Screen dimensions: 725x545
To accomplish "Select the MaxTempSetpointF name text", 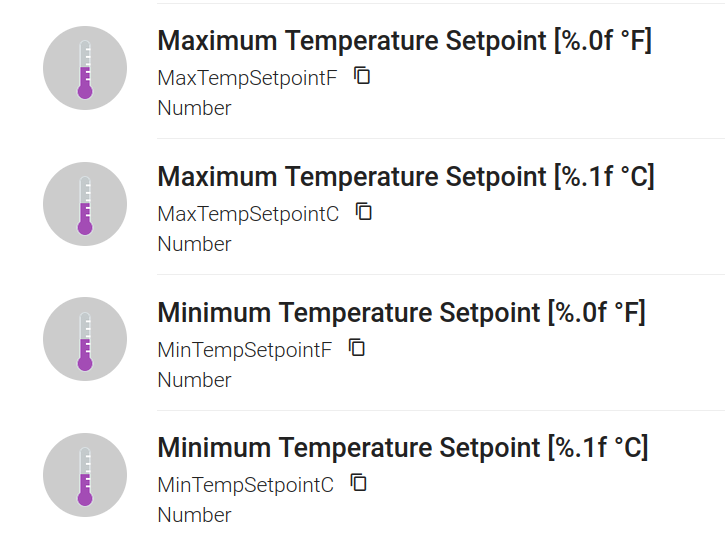I will tap(247, 78).
